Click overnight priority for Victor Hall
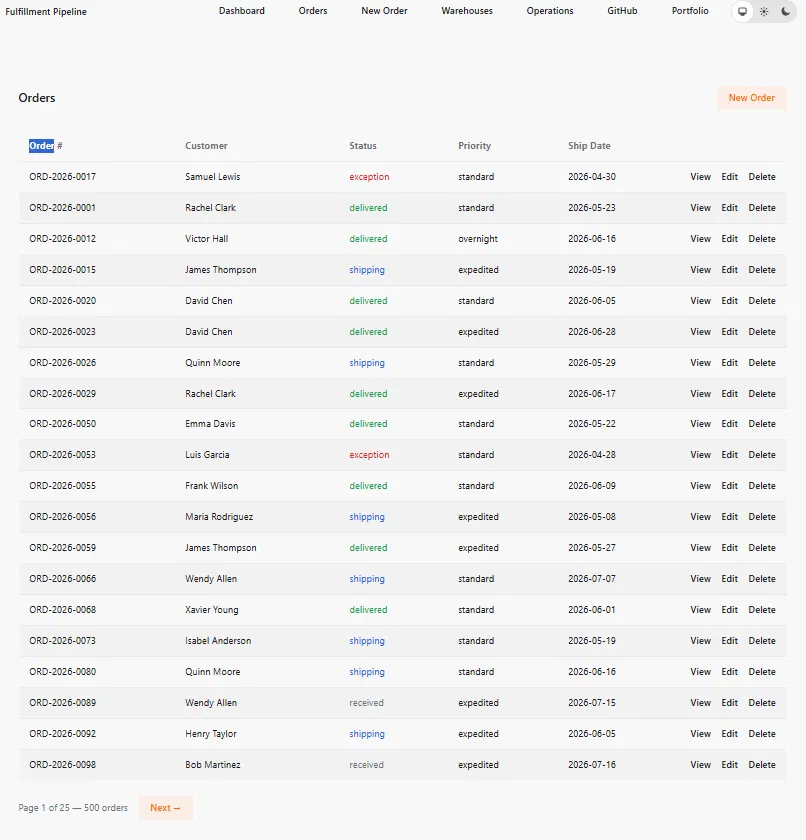The height and width of the screenshot is (840, 806). pos(478,239)
